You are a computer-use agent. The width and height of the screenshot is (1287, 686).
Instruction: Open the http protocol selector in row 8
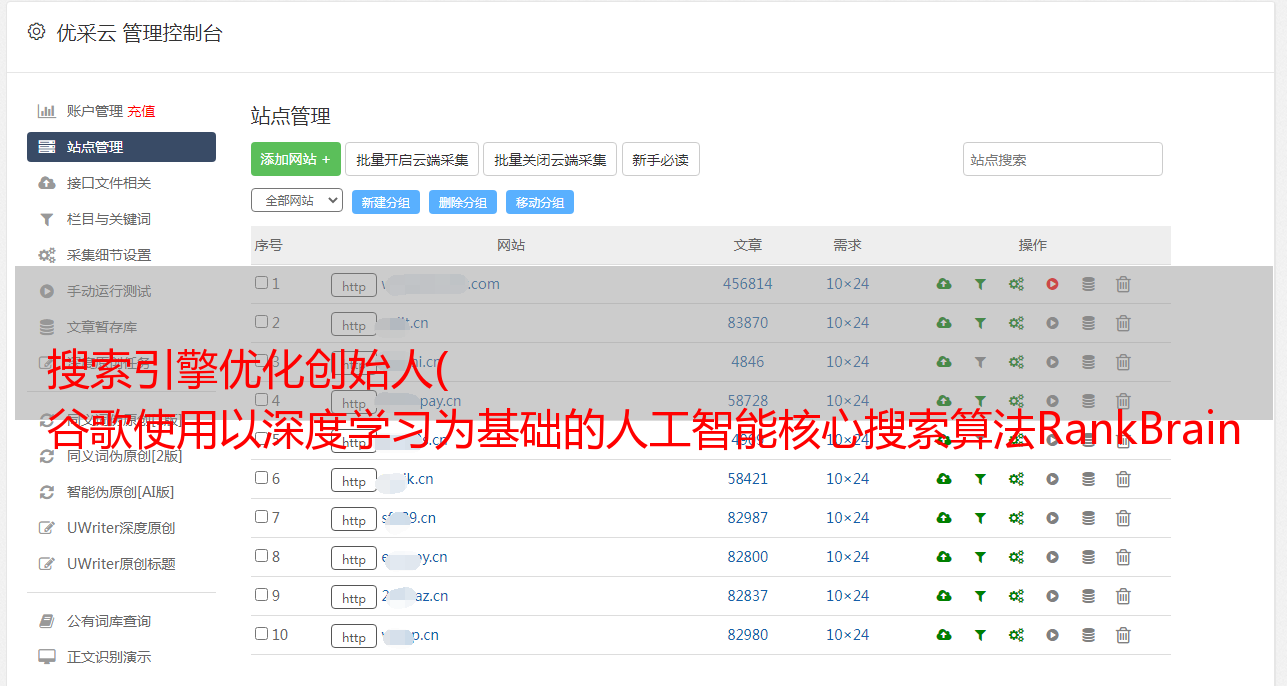click(x=354, y=558)
